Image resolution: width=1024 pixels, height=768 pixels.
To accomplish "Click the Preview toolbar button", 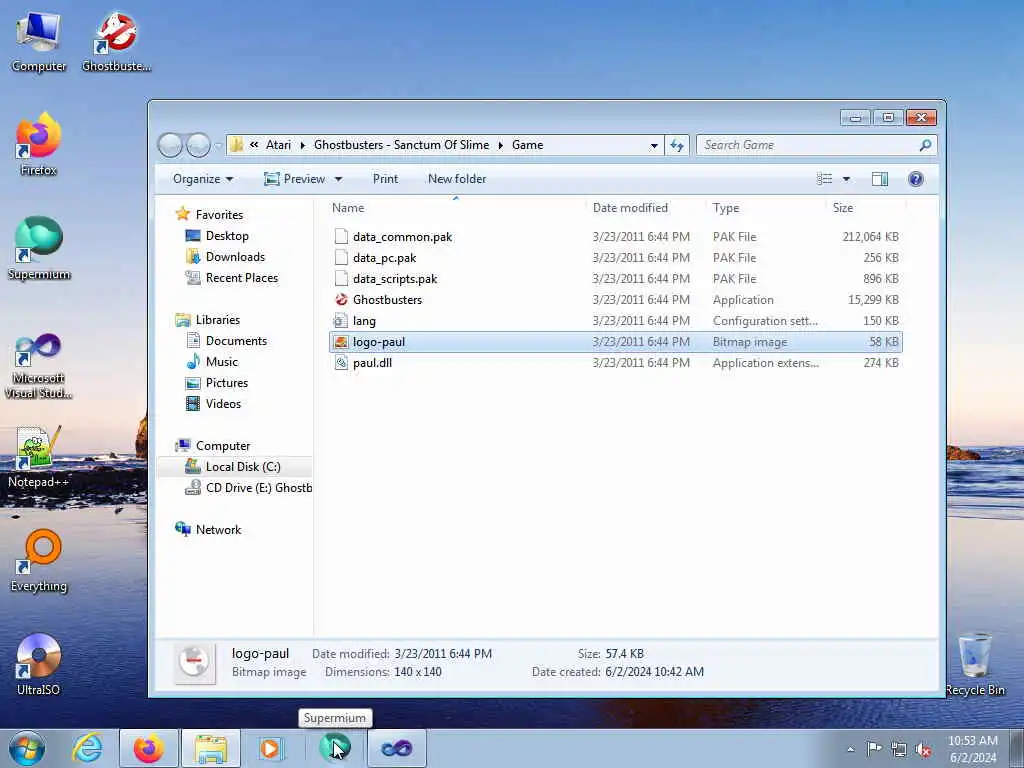I will pos(295,179).
